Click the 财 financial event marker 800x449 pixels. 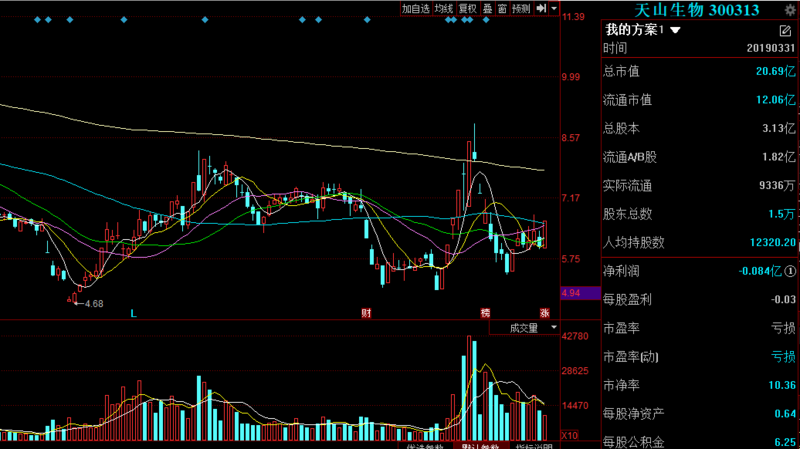(x=366, y=313)
